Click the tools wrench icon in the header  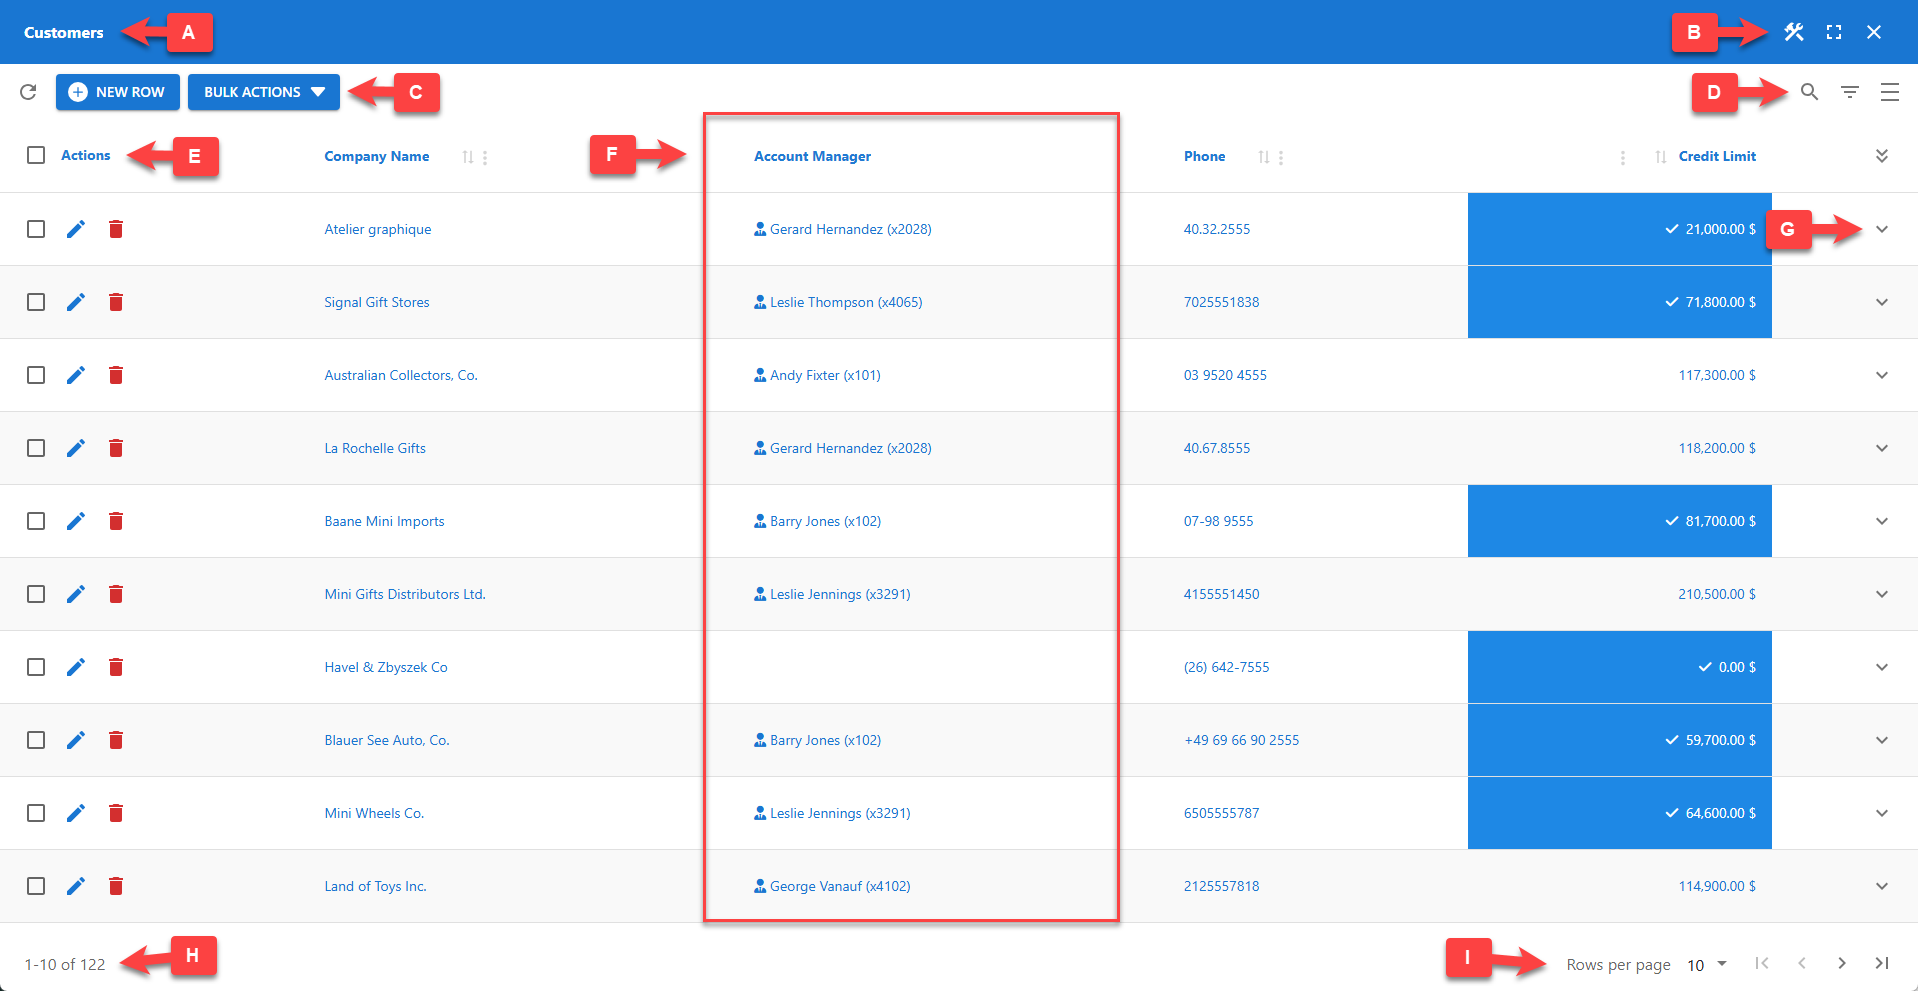click(x=1792, y=31)
